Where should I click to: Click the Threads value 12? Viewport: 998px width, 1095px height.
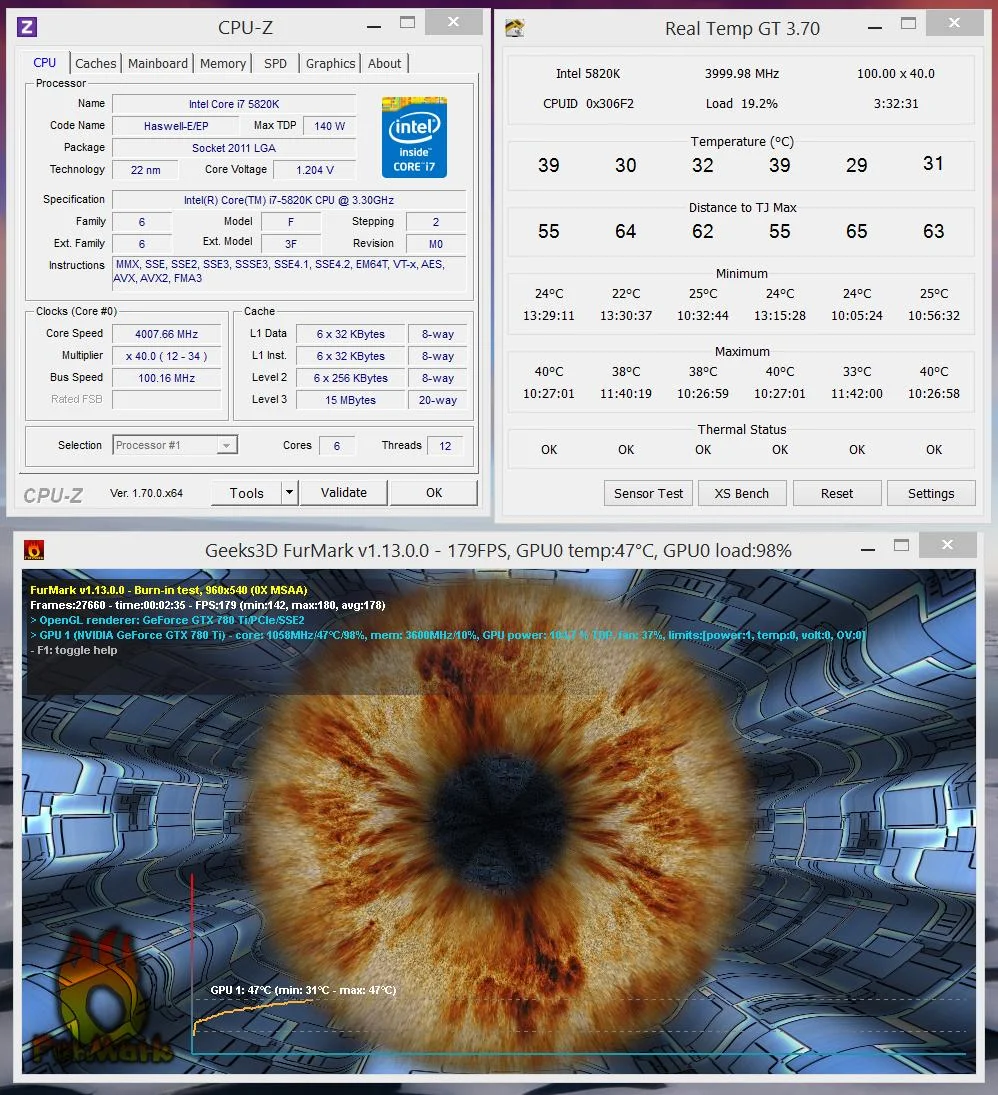(x=445, y=446)
